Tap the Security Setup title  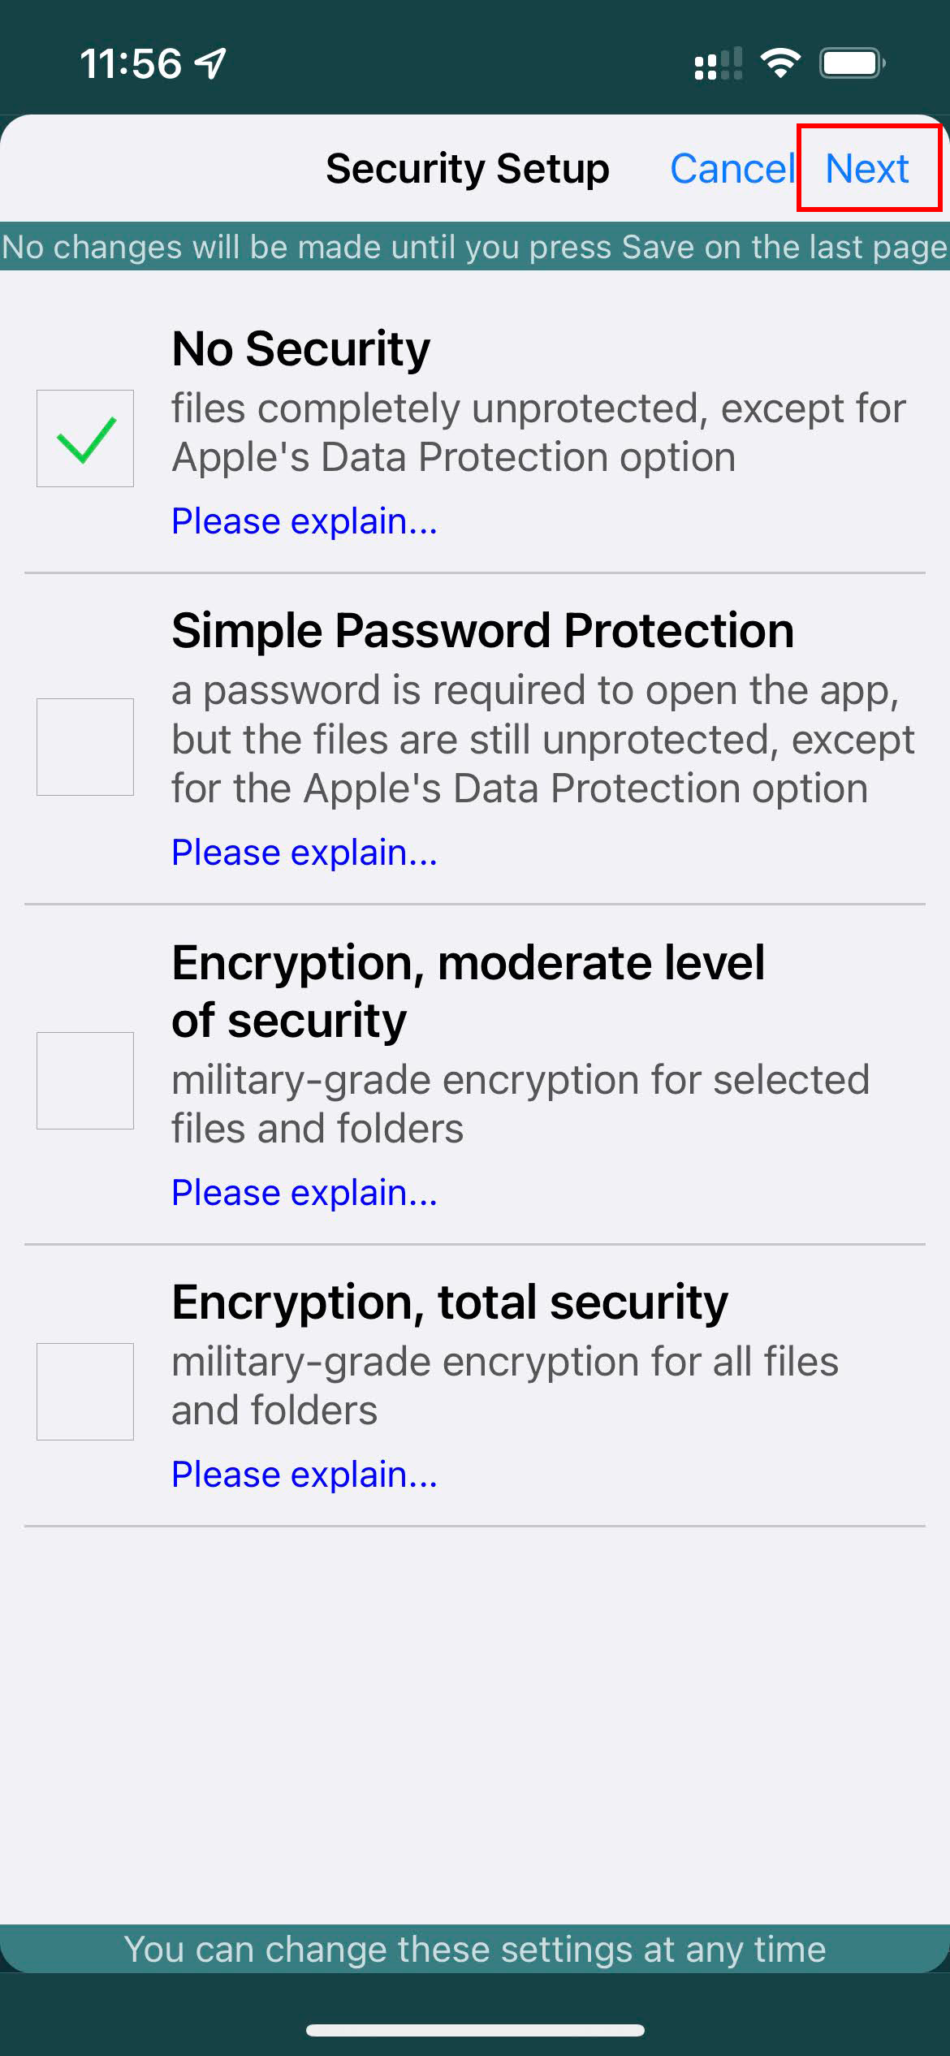coord(467,168)
